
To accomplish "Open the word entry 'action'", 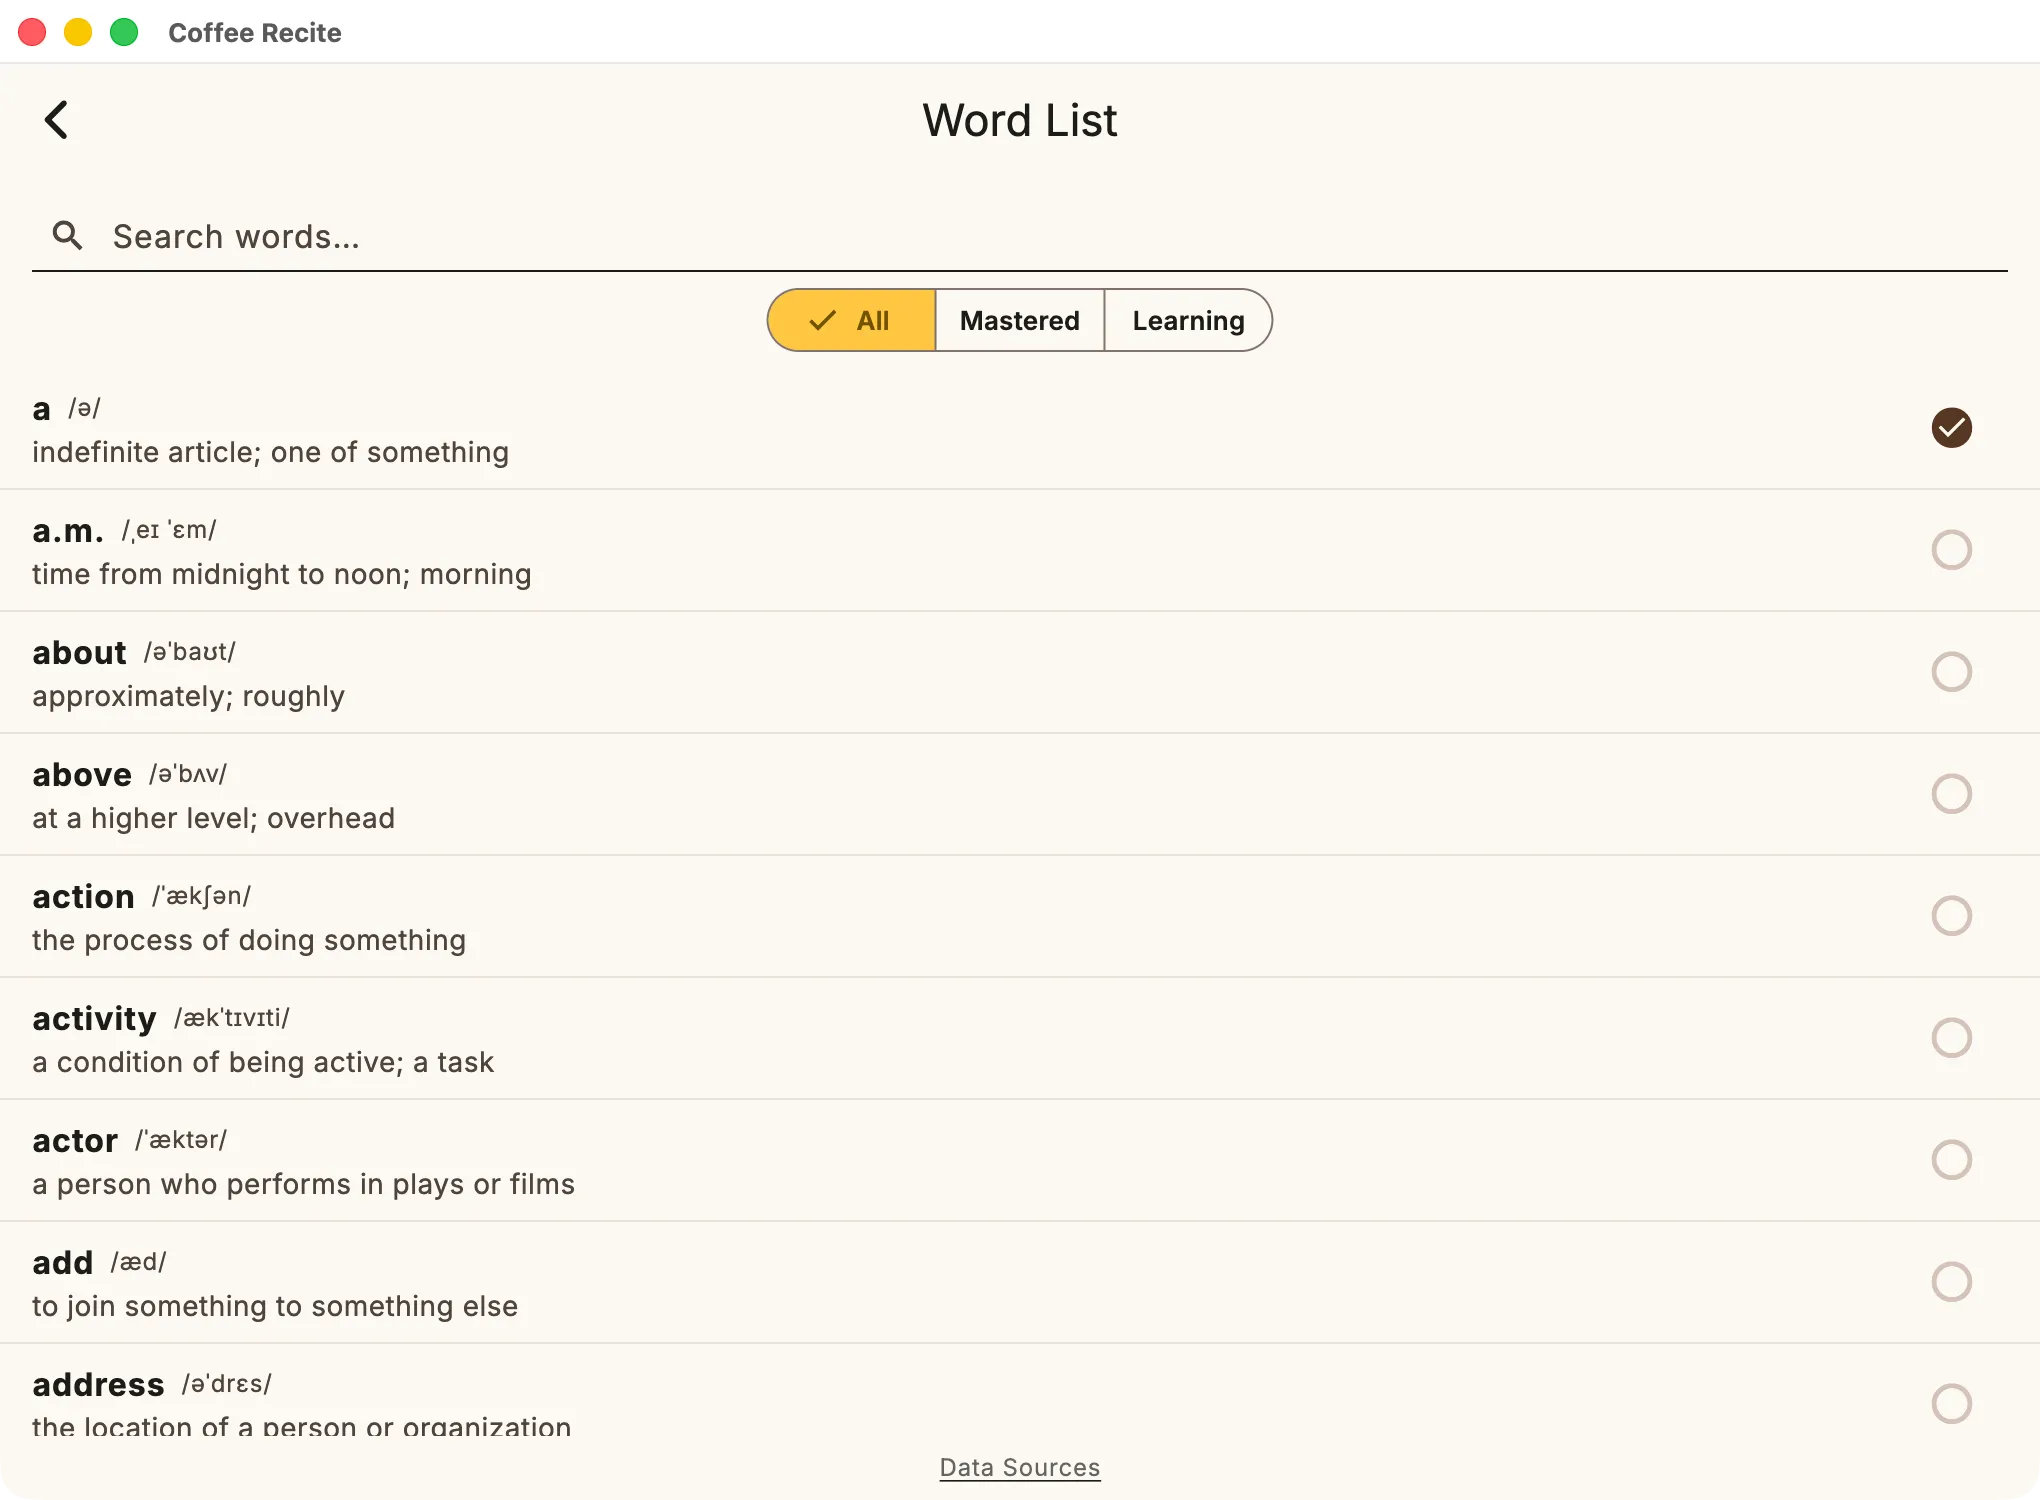I will pyautogui.click(x=1020, y=916).
